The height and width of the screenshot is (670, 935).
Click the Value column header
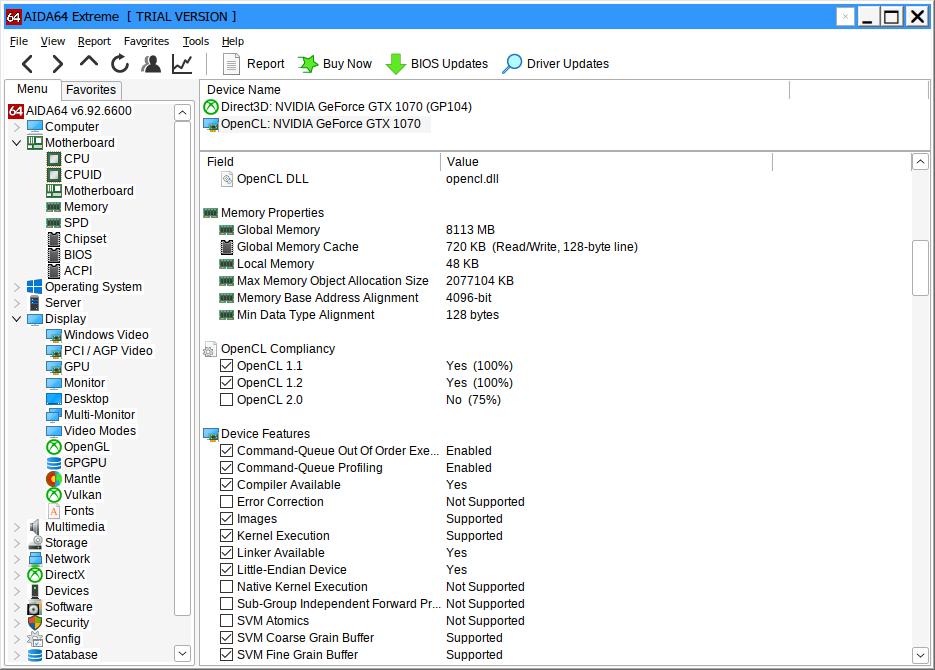pos(606,162)
